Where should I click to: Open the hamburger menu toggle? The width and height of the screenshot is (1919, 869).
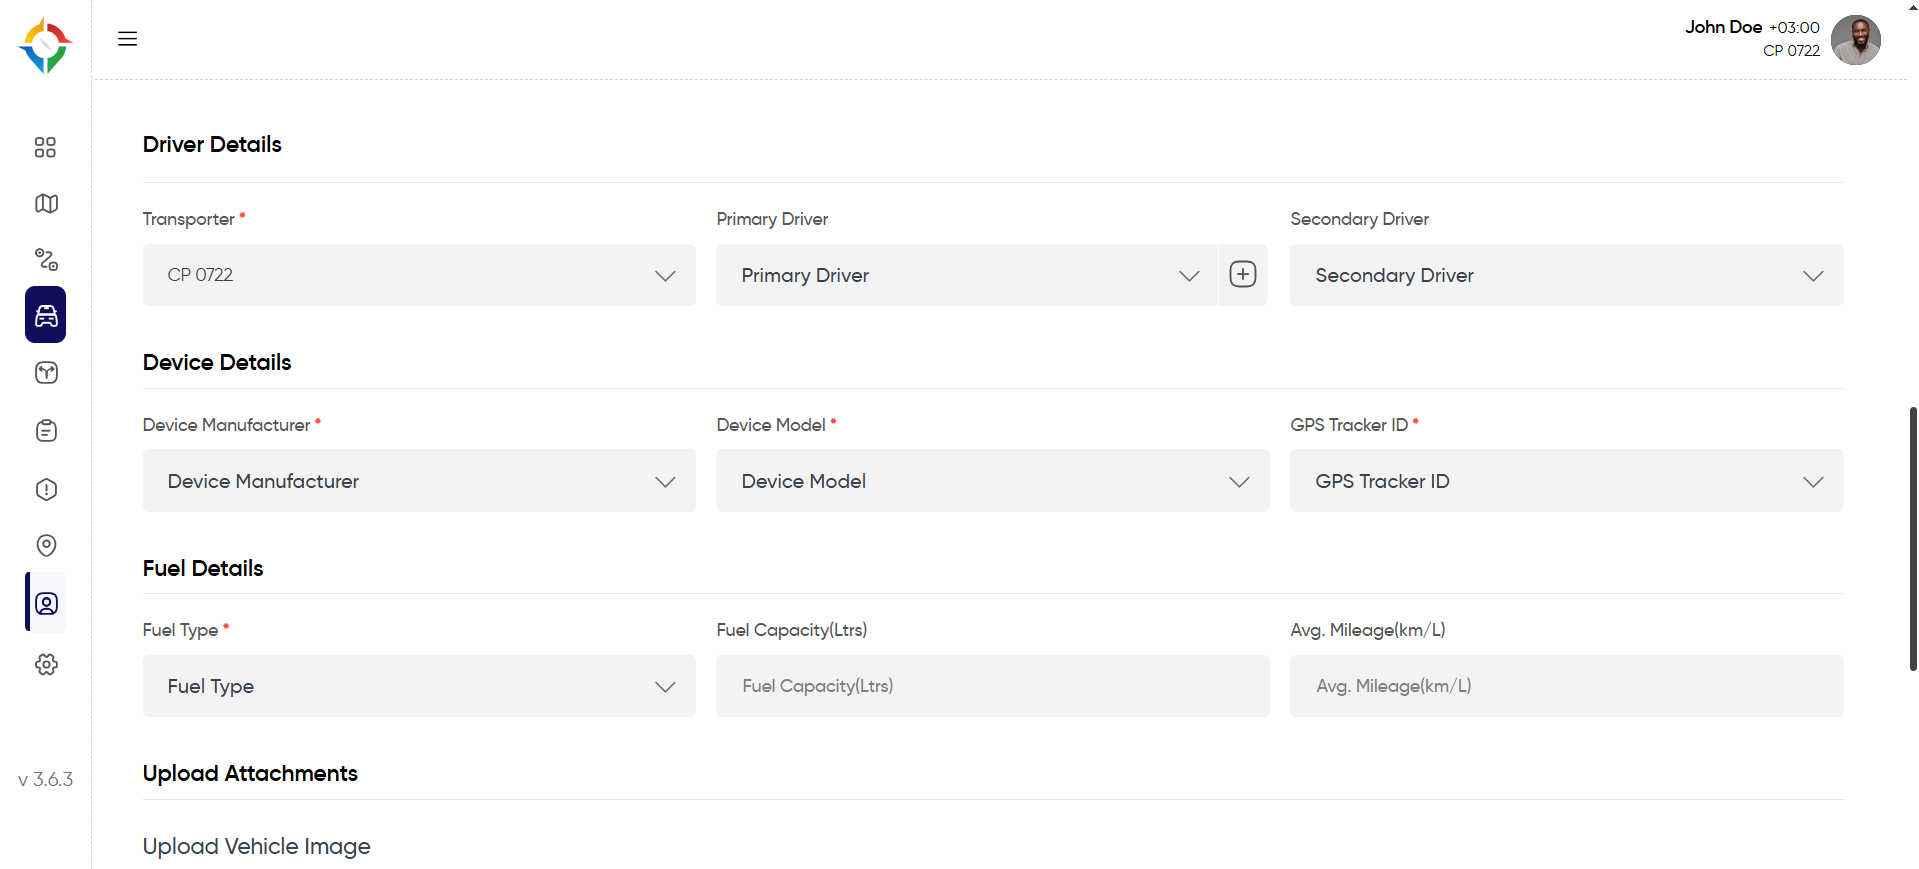pyautogui.click(x=127, y=39)
